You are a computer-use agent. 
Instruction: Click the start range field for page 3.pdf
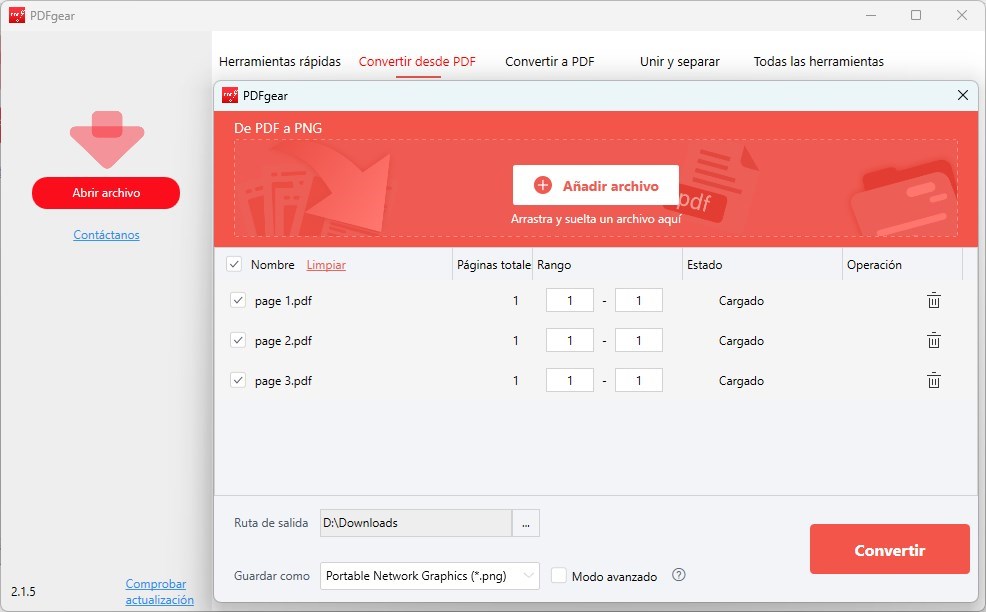570,381
